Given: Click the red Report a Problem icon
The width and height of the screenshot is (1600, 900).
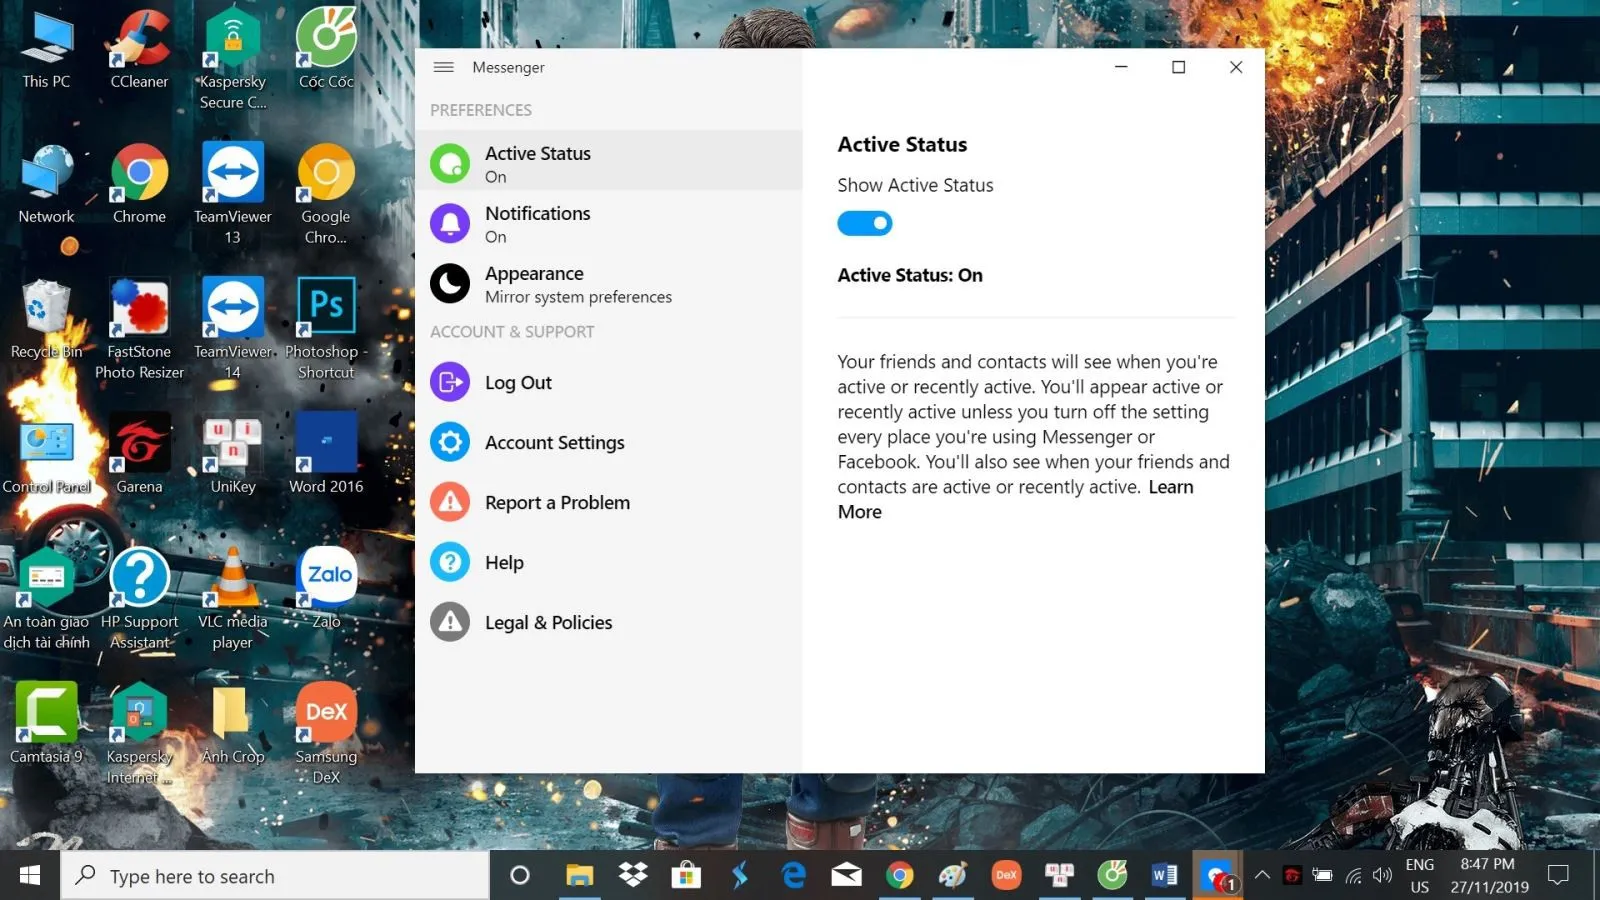Looking at the screenshot, I should [x=450, y=502].
